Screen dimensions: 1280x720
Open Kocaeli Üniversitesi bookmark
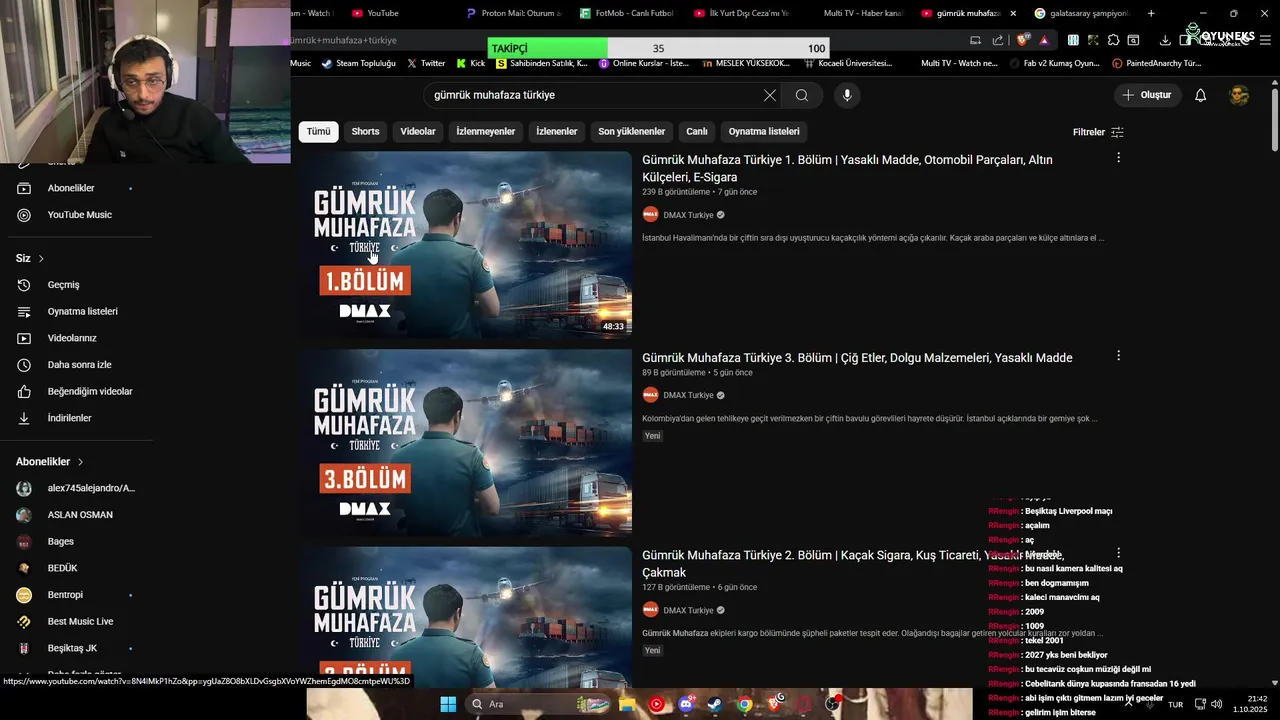click(848, 63)
